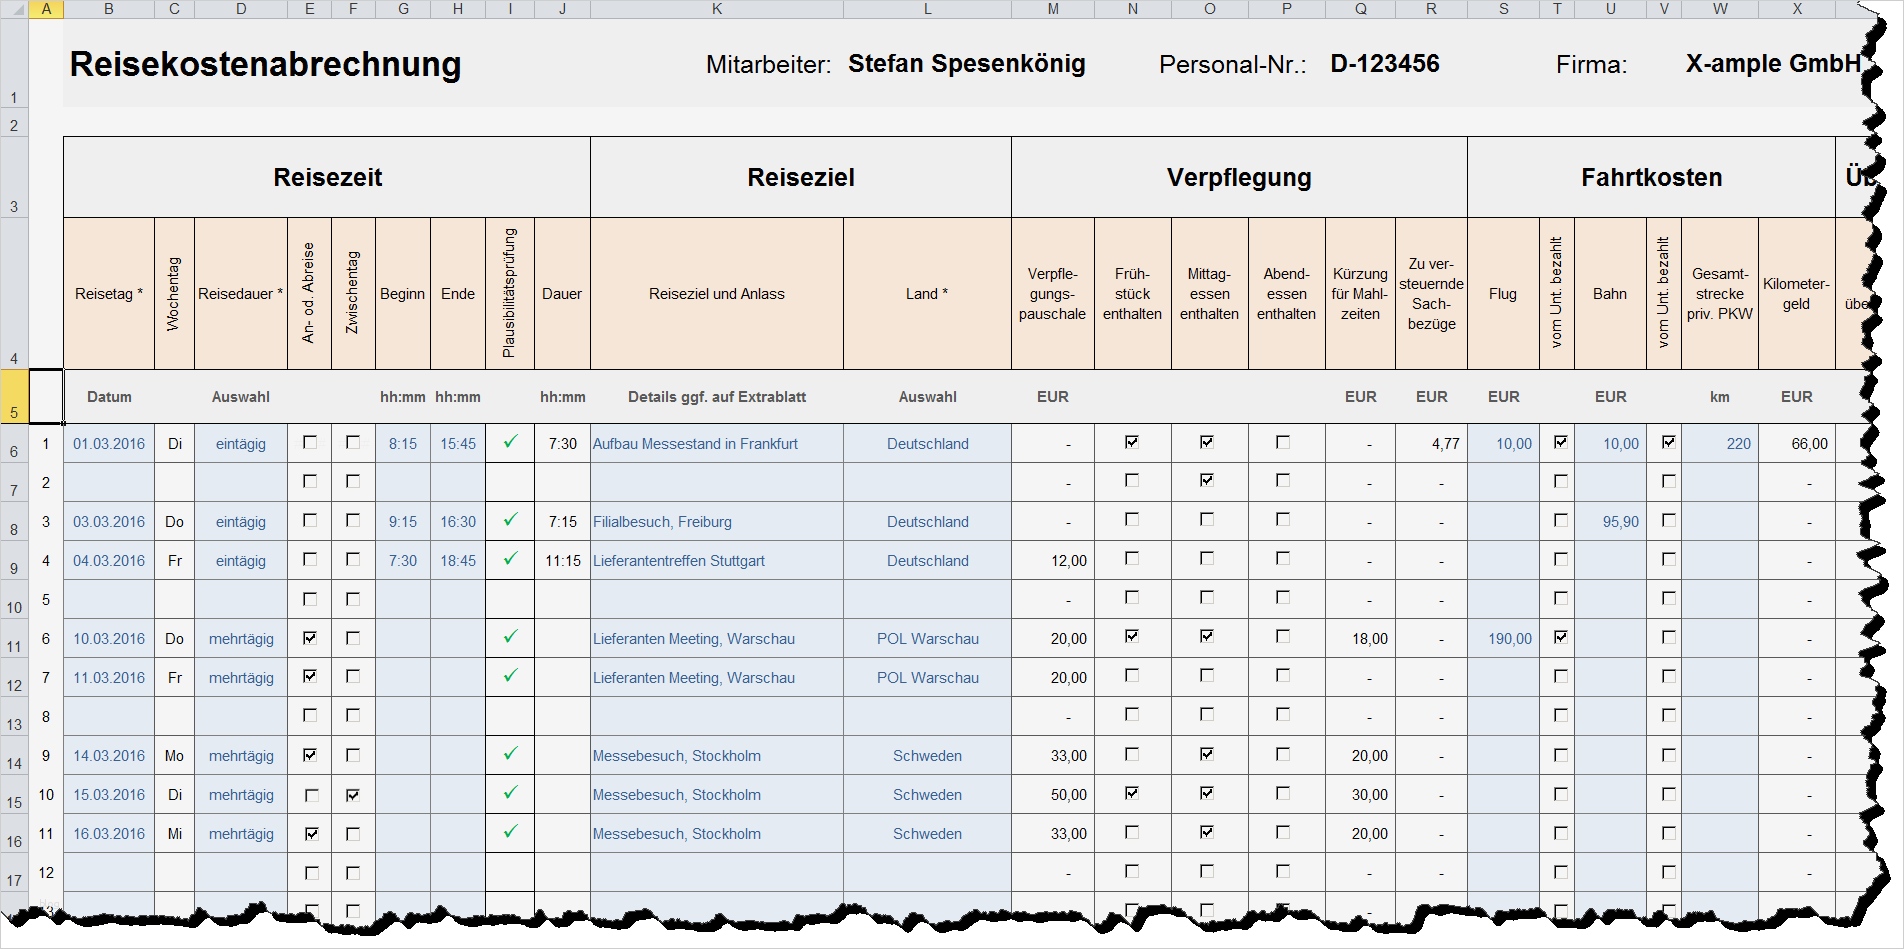1904x949 pixels.
Task: Select column K by clicking its header
Action: (x=716, y=8)
